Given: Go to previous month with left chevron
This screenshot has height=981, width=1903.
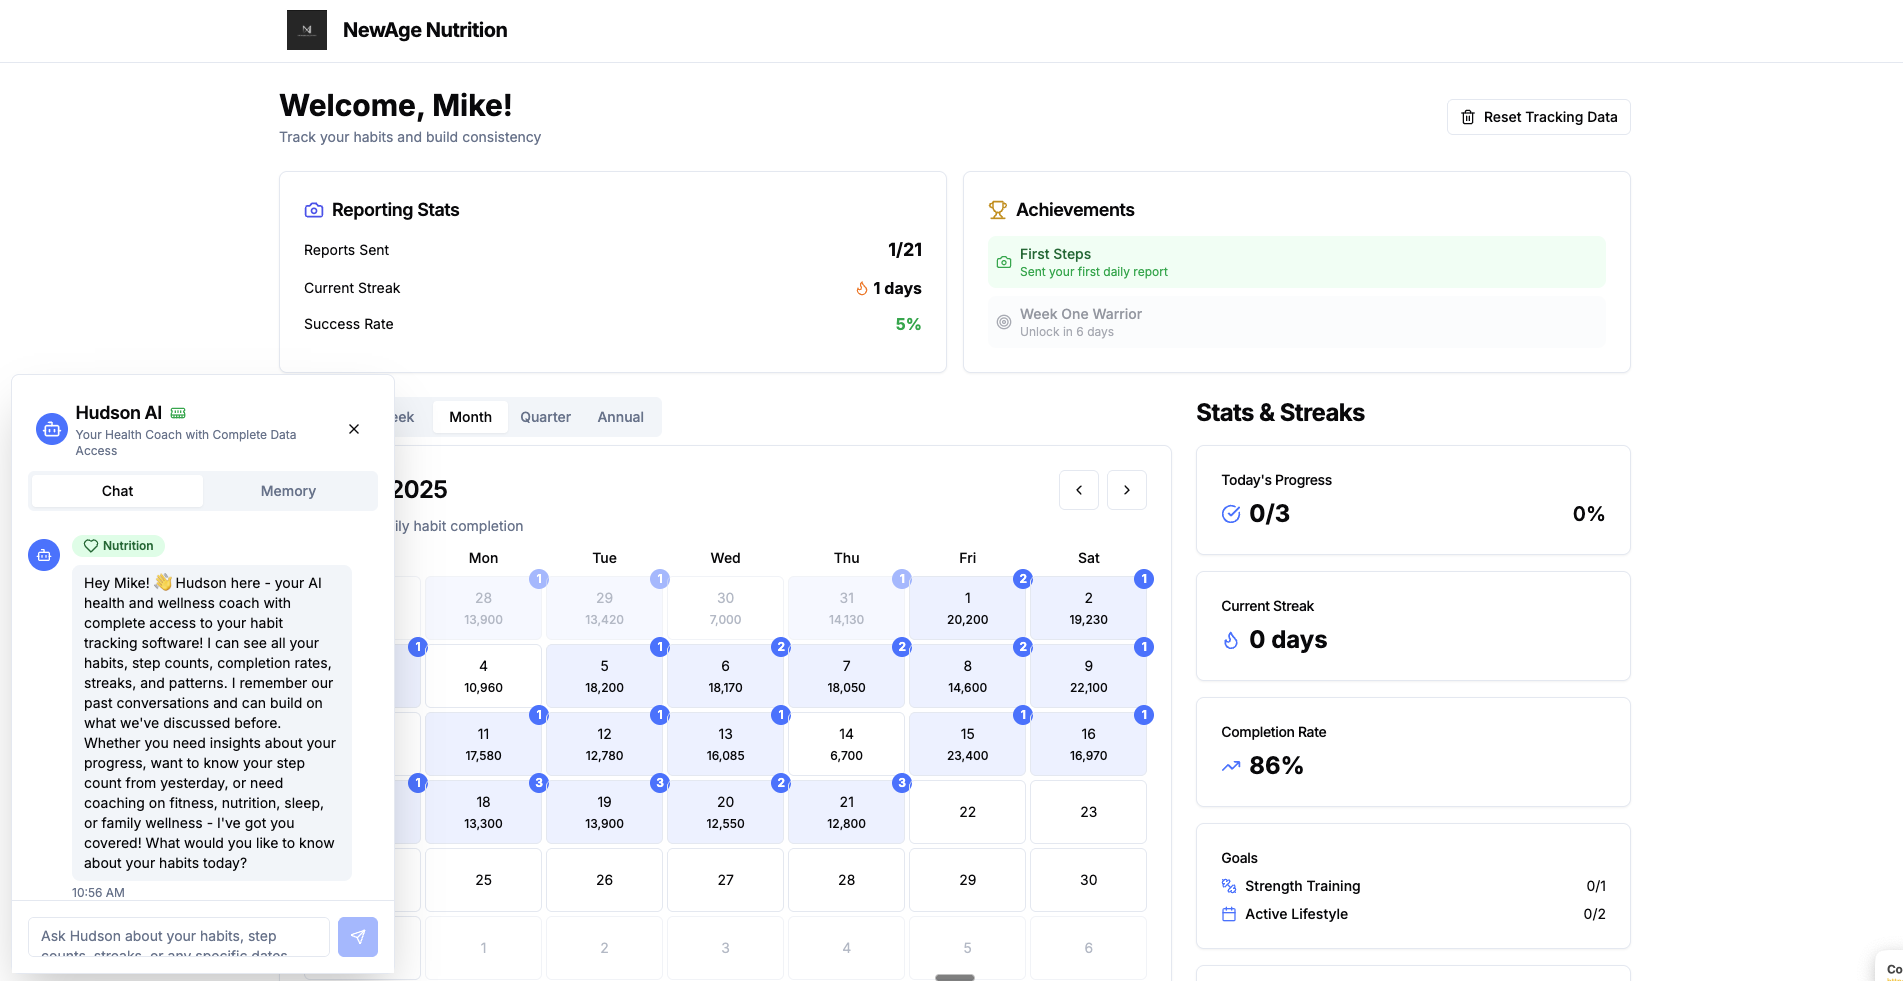Looking at the screenshot, I should point(1079,490).
